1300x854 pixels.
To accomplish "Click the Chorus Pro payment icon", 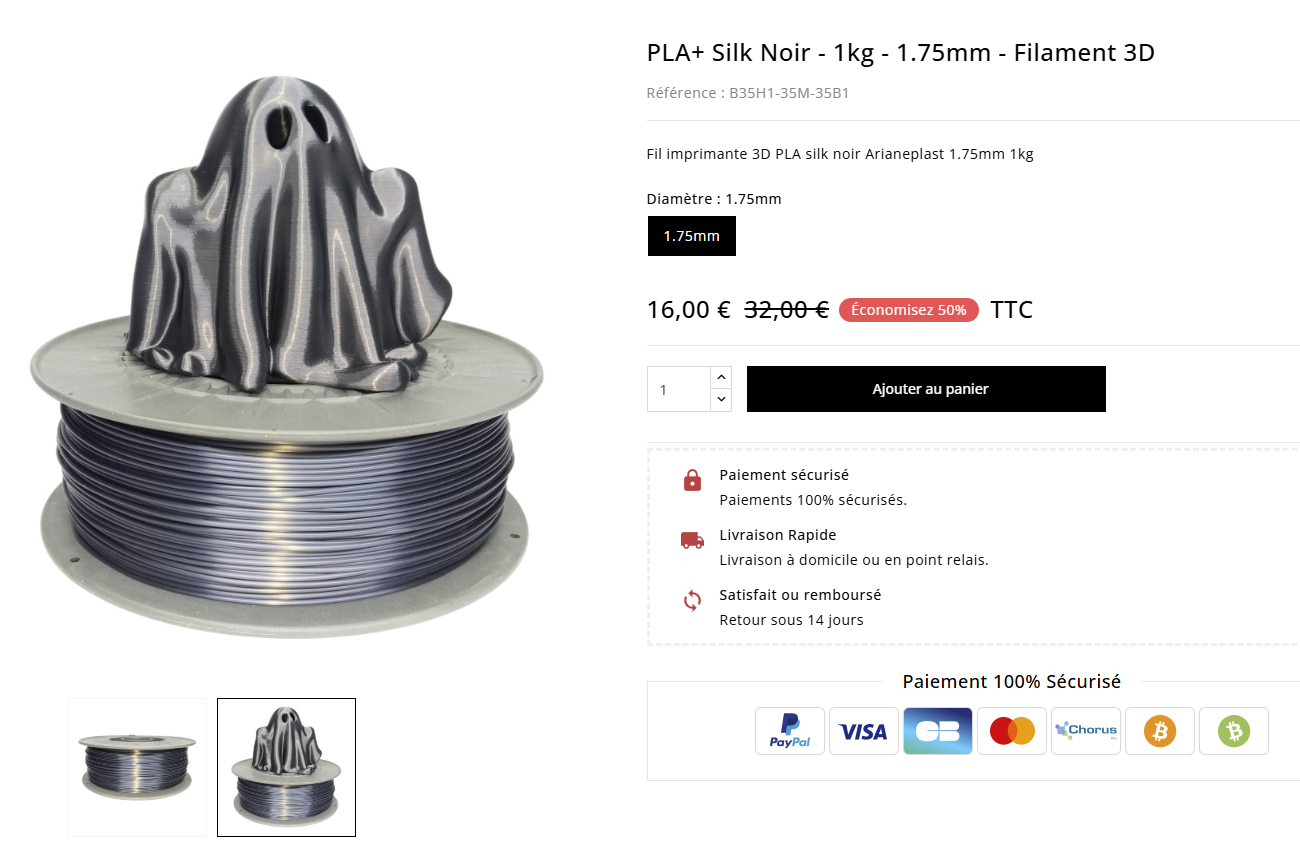I will [x=1086, y=731].
